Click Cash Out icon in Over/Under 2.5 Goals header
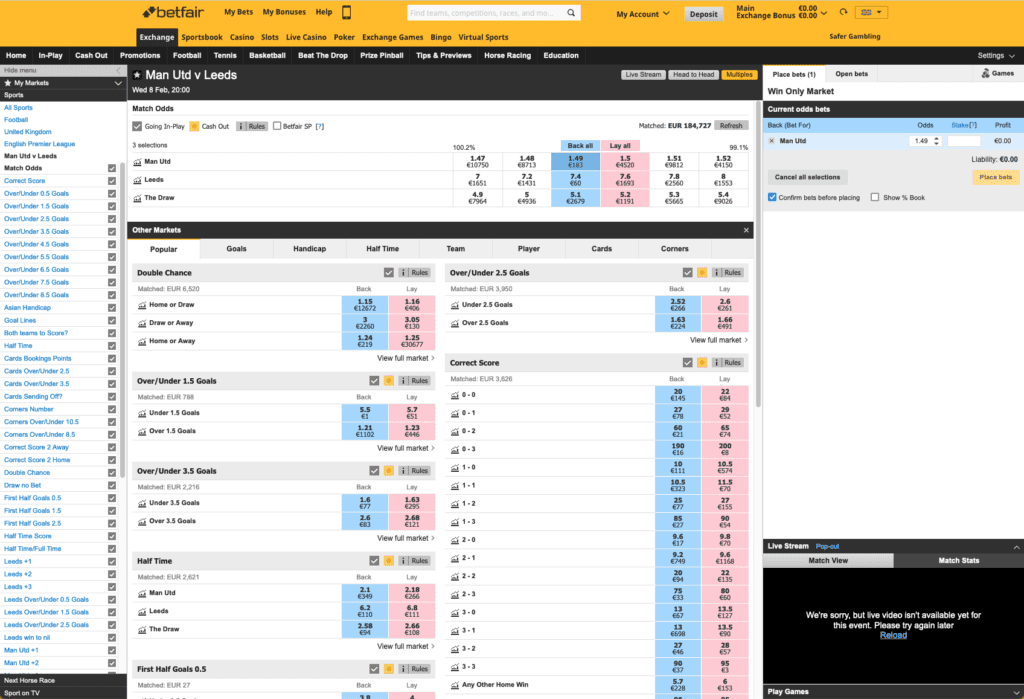 click(x=702, y=272)
